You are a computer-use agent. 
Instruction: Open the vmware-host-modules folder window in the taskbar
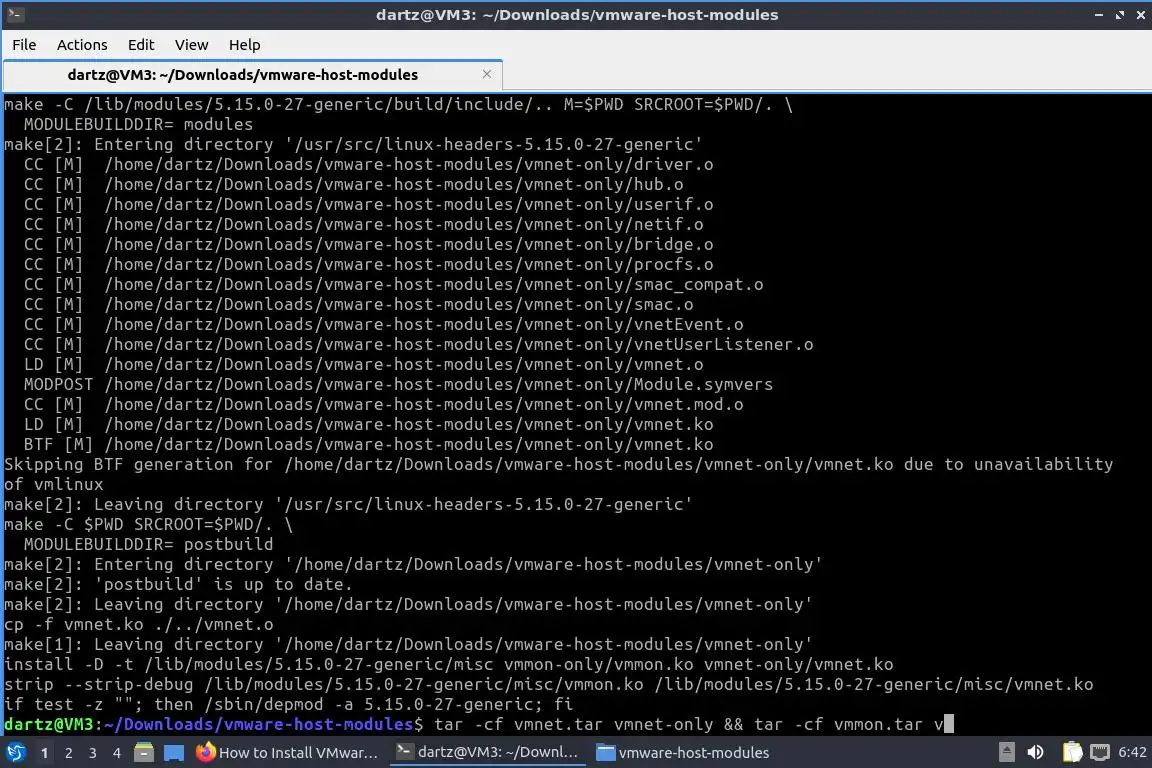click(x=683, y=753)
